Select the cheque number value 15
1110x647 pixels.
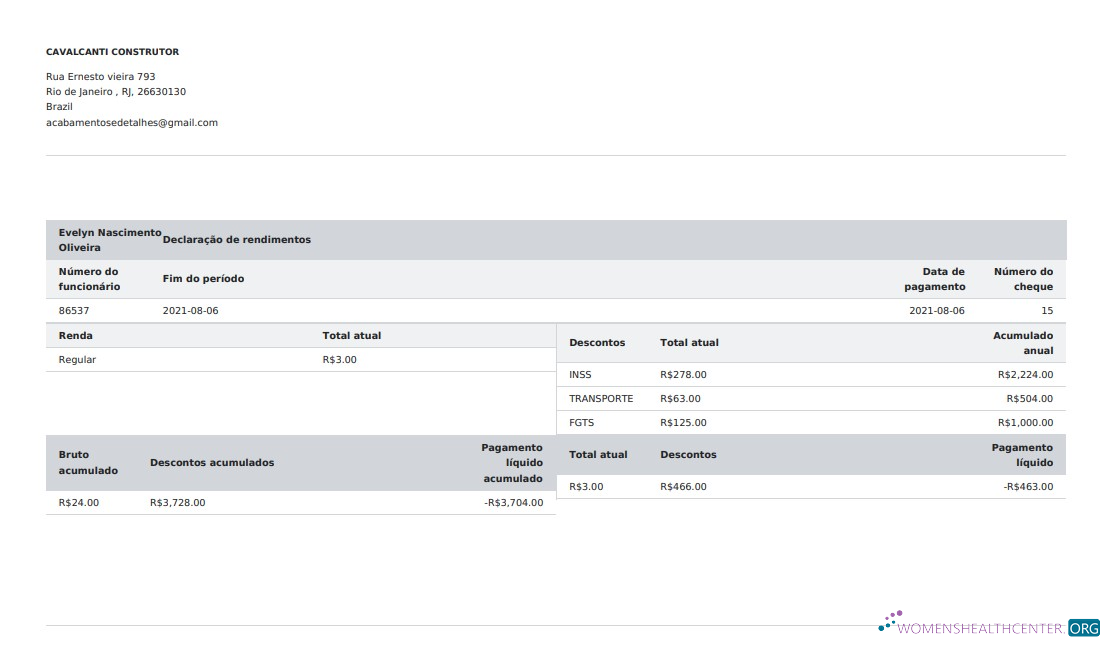click(x=1046, y=311)
